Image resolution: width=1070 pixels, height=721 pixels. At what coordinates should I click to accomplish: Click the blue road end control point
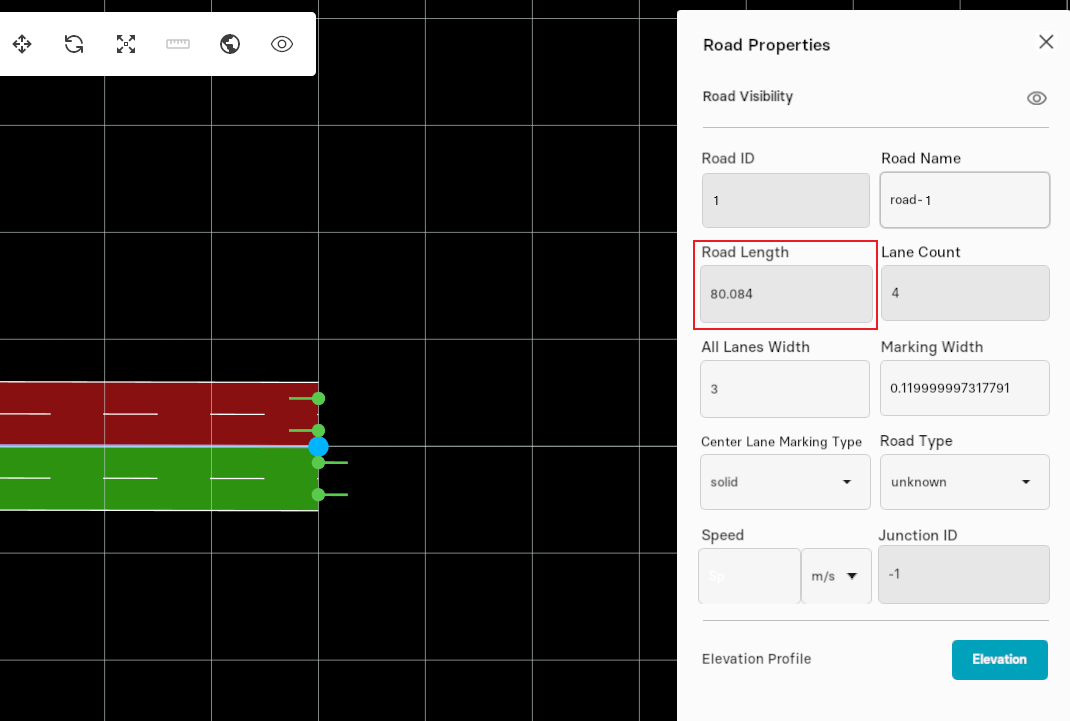[318, 446]
